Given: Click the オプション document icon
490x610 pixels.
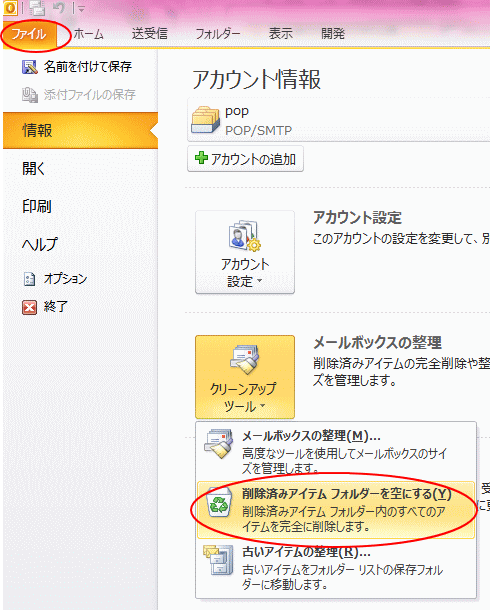Looking at the screenshot, I should point(30,279).
